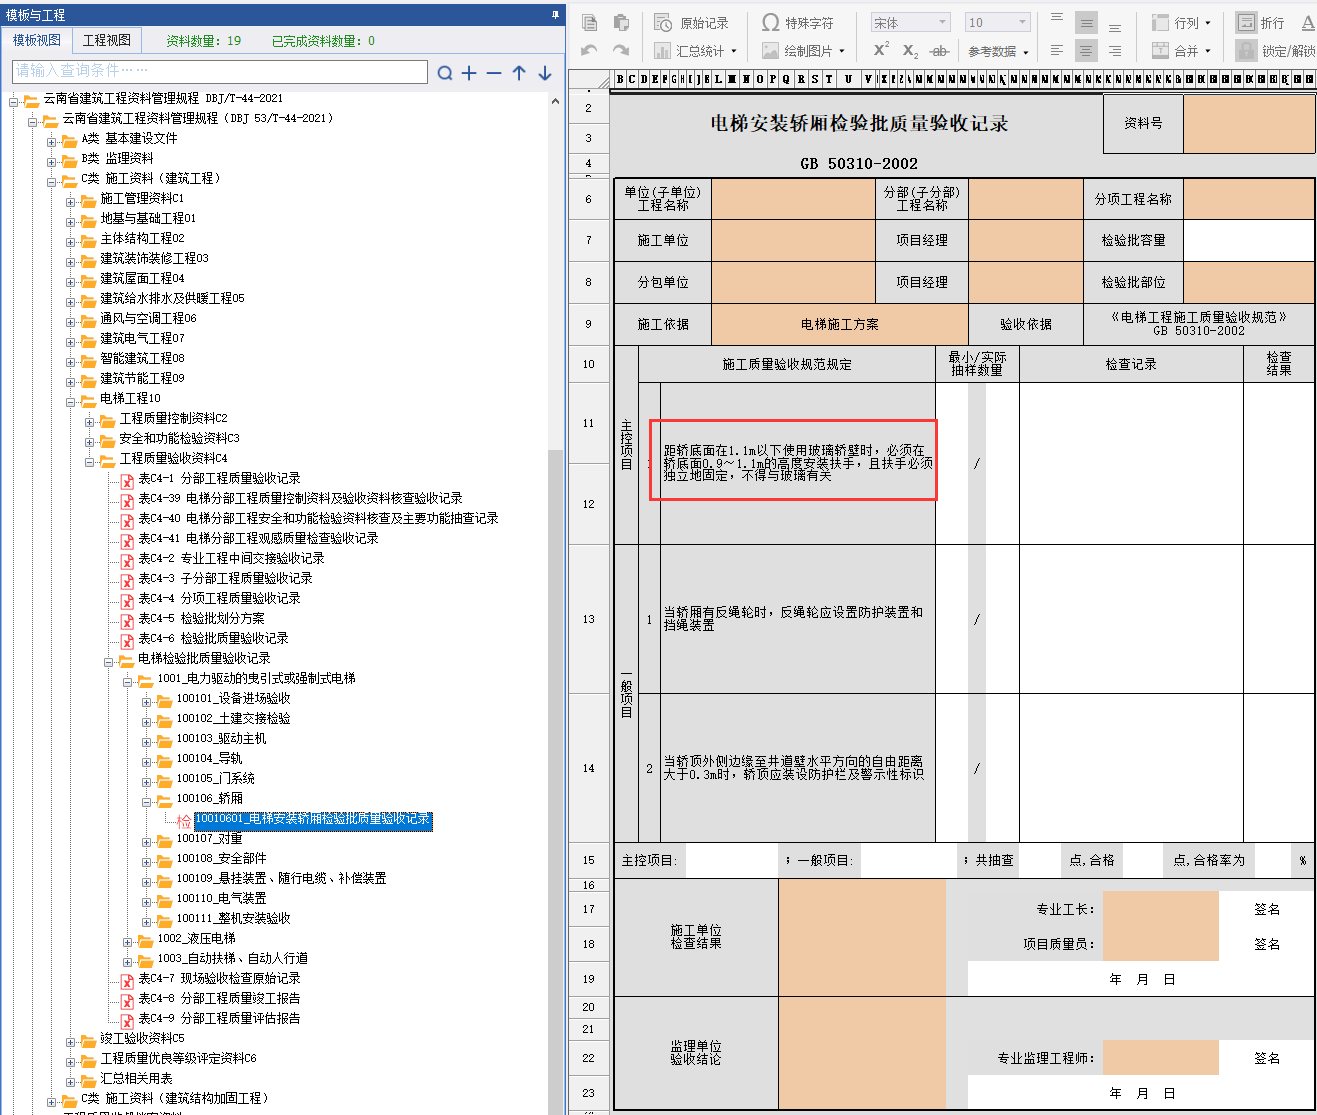Click the plus expand-all icon

point(469,73)
